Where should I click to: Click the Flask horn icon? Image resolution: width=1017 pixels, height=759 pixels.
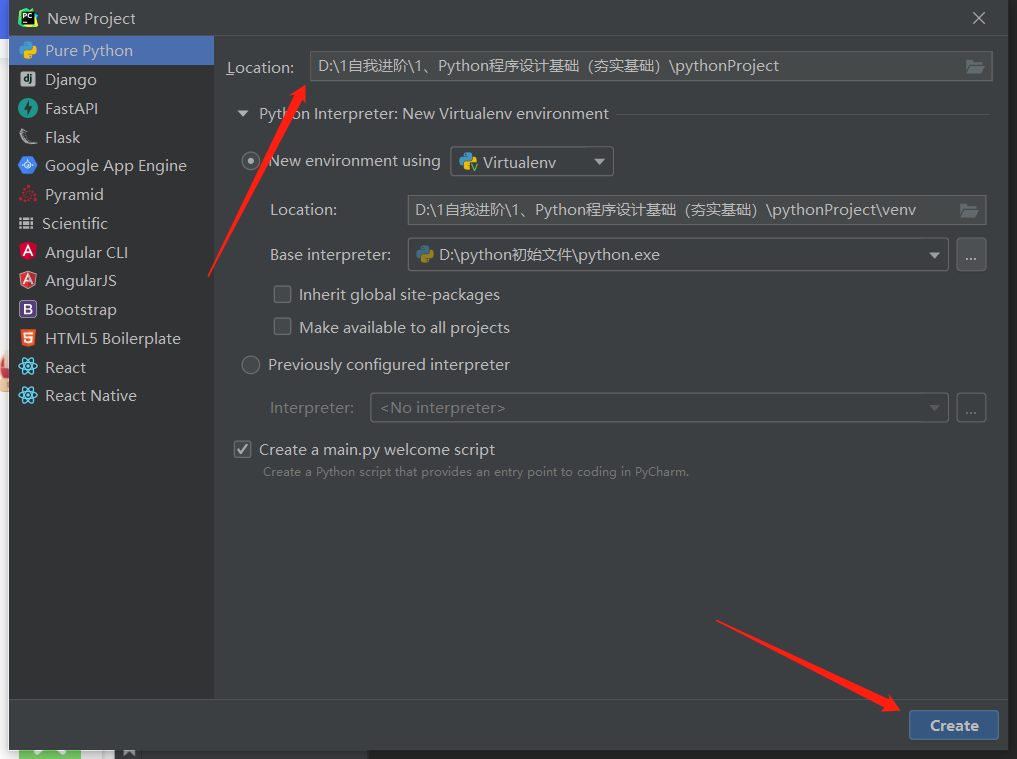pos(28,136)
